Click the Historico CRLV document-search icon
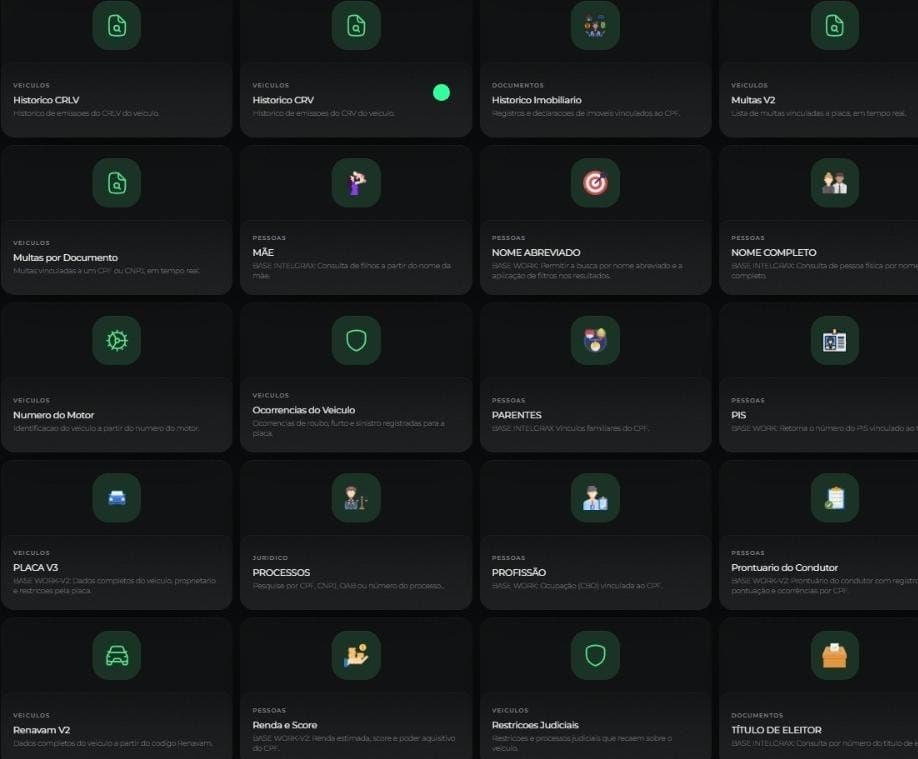The height and width of the screenshot is (759, 918). tap(117, 26)
